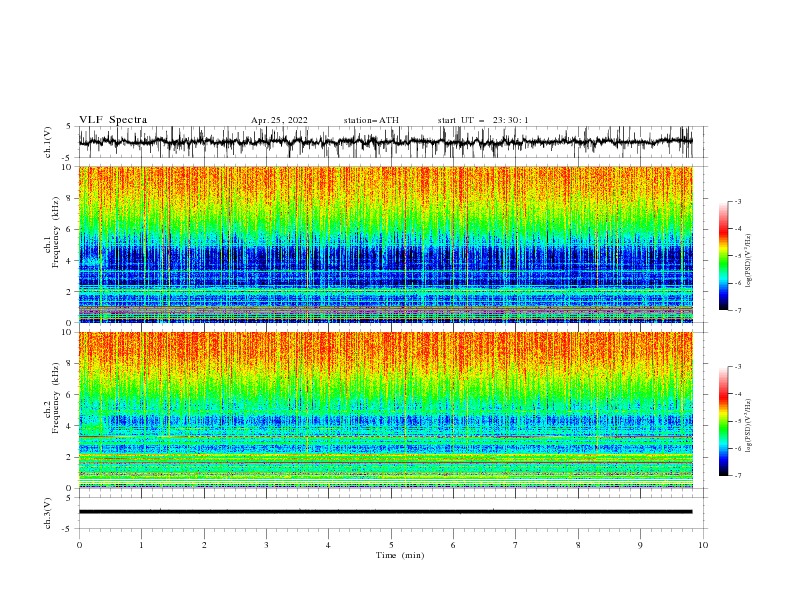Click the ch.2 spectrogram panel

(386, 410)
